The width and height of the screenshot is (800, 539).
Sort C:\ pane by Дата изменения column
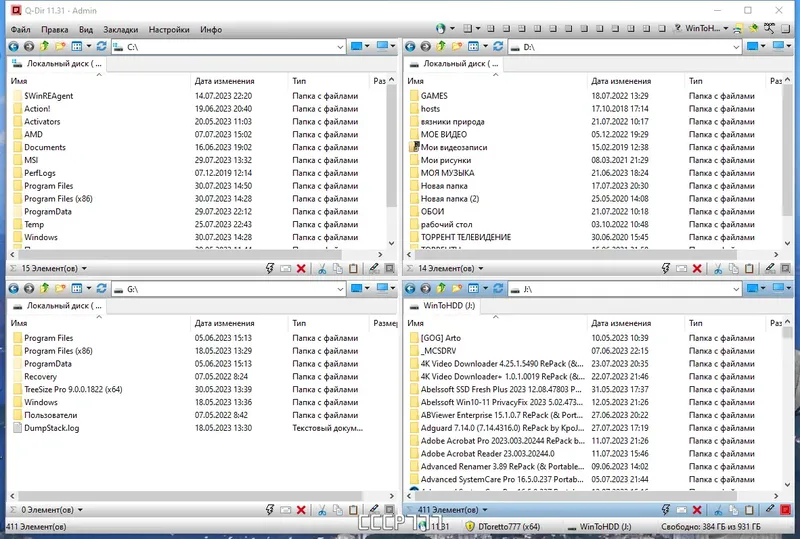pos(238,81)
